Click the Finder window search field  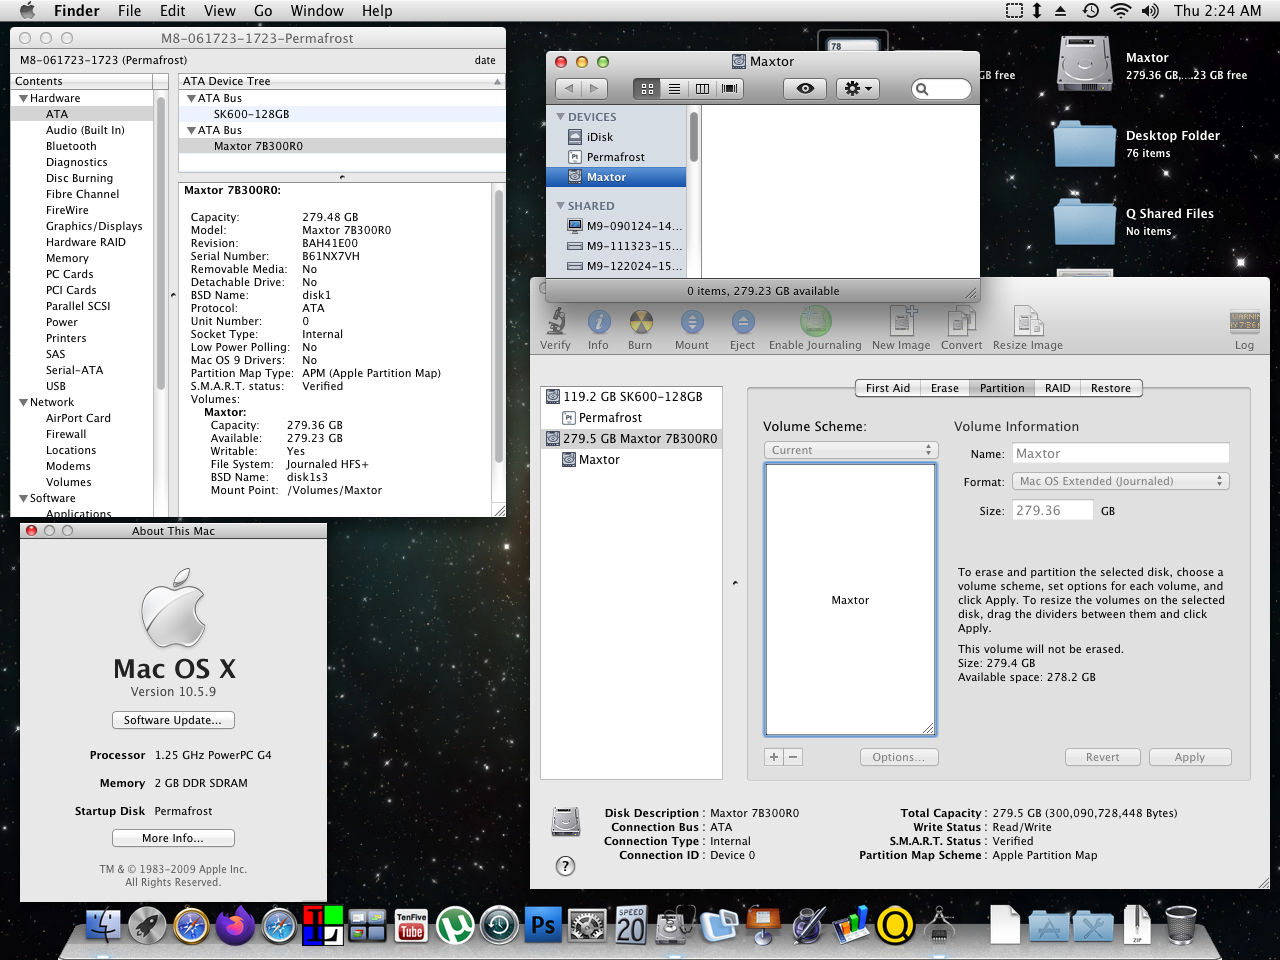pos(941,89)
